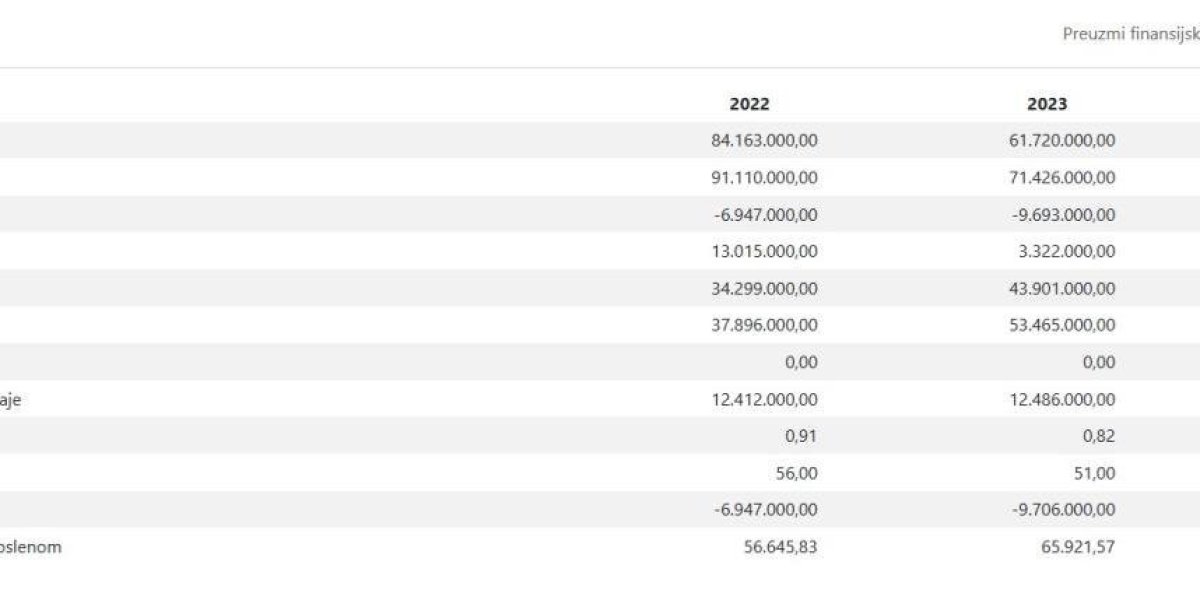Select the -9.706.000,00 cell
Screen dimensions: 1200x600
1064,510
